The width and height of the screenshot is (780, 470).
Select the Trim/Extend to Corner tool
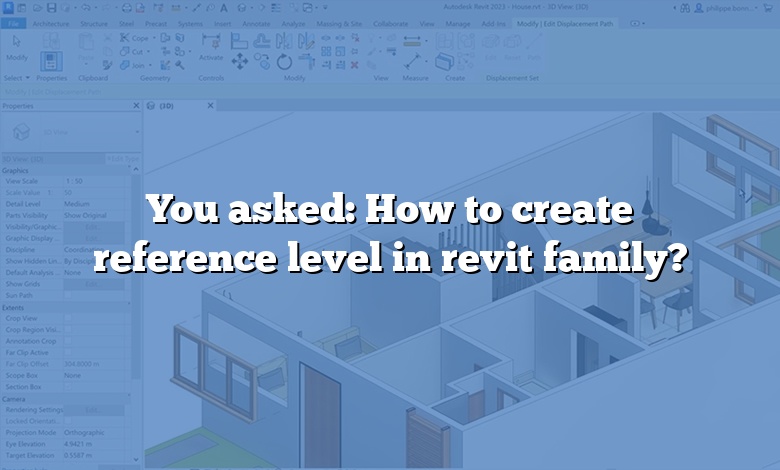coord(306,62)
